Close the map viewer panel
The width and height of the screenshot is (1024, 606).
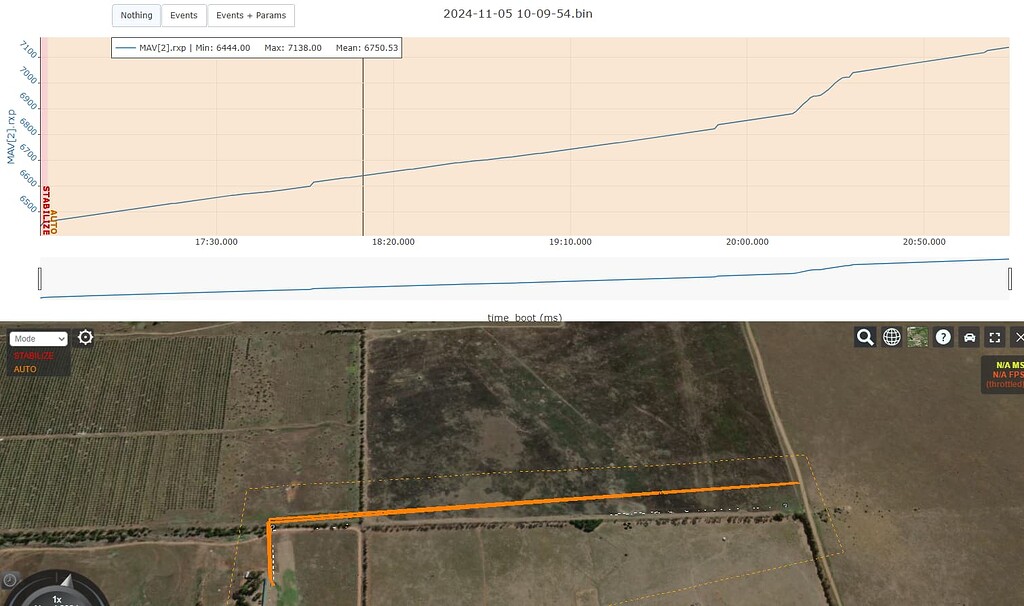[x=1017, y=337]
